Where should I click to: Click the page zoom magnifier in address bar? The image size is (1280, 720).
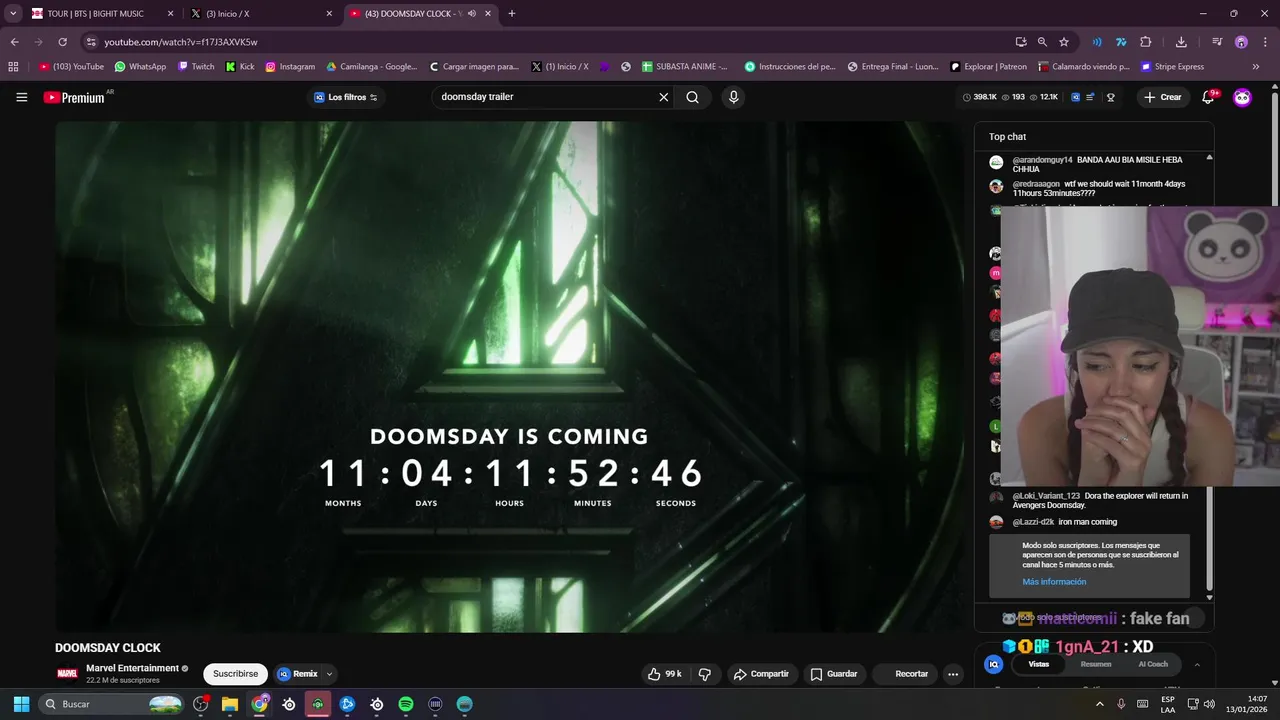(x=1042, y=42)
